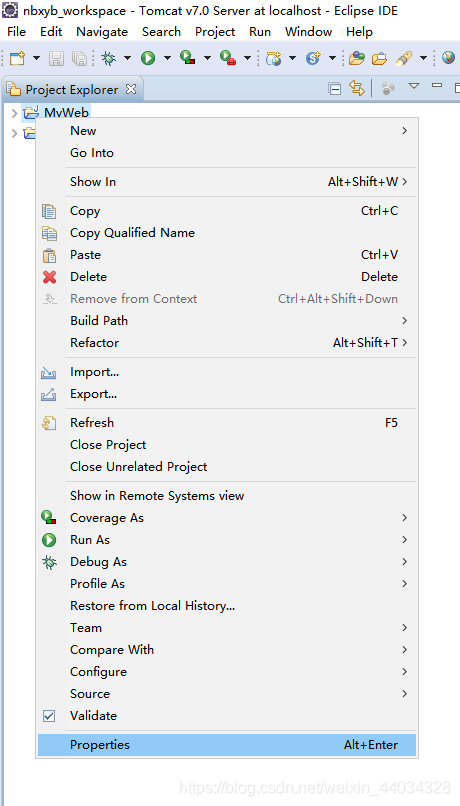Open the Compare With submenu
The width and height of the screenshot is (460, 806).
click(227, 650)
